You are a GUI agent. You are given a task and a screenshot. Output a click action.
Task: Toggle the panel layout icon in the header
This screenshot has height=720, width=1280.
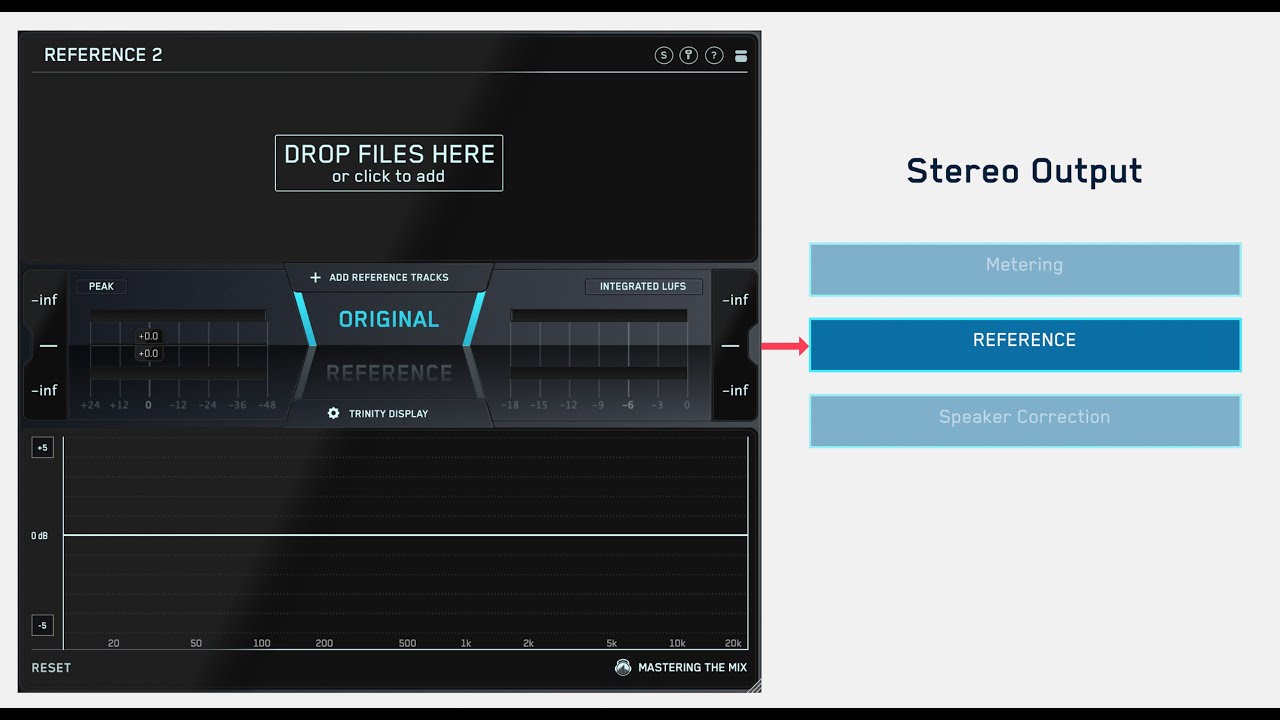[741, 56]
